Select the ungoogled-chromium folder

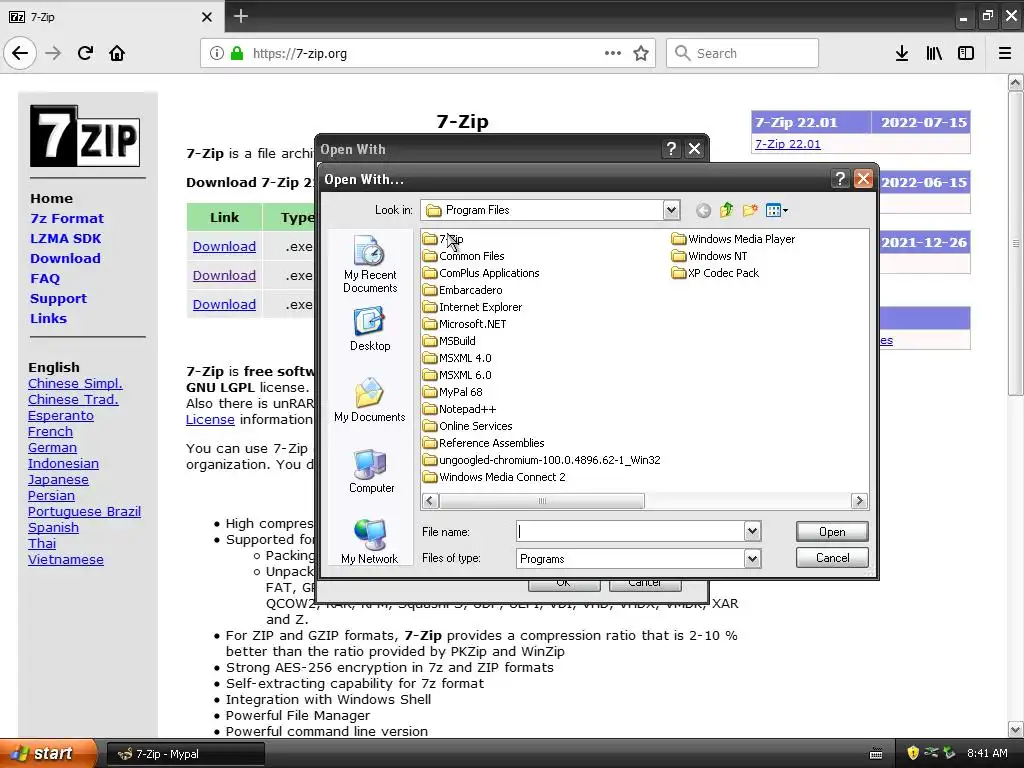(x=542, y=460)
